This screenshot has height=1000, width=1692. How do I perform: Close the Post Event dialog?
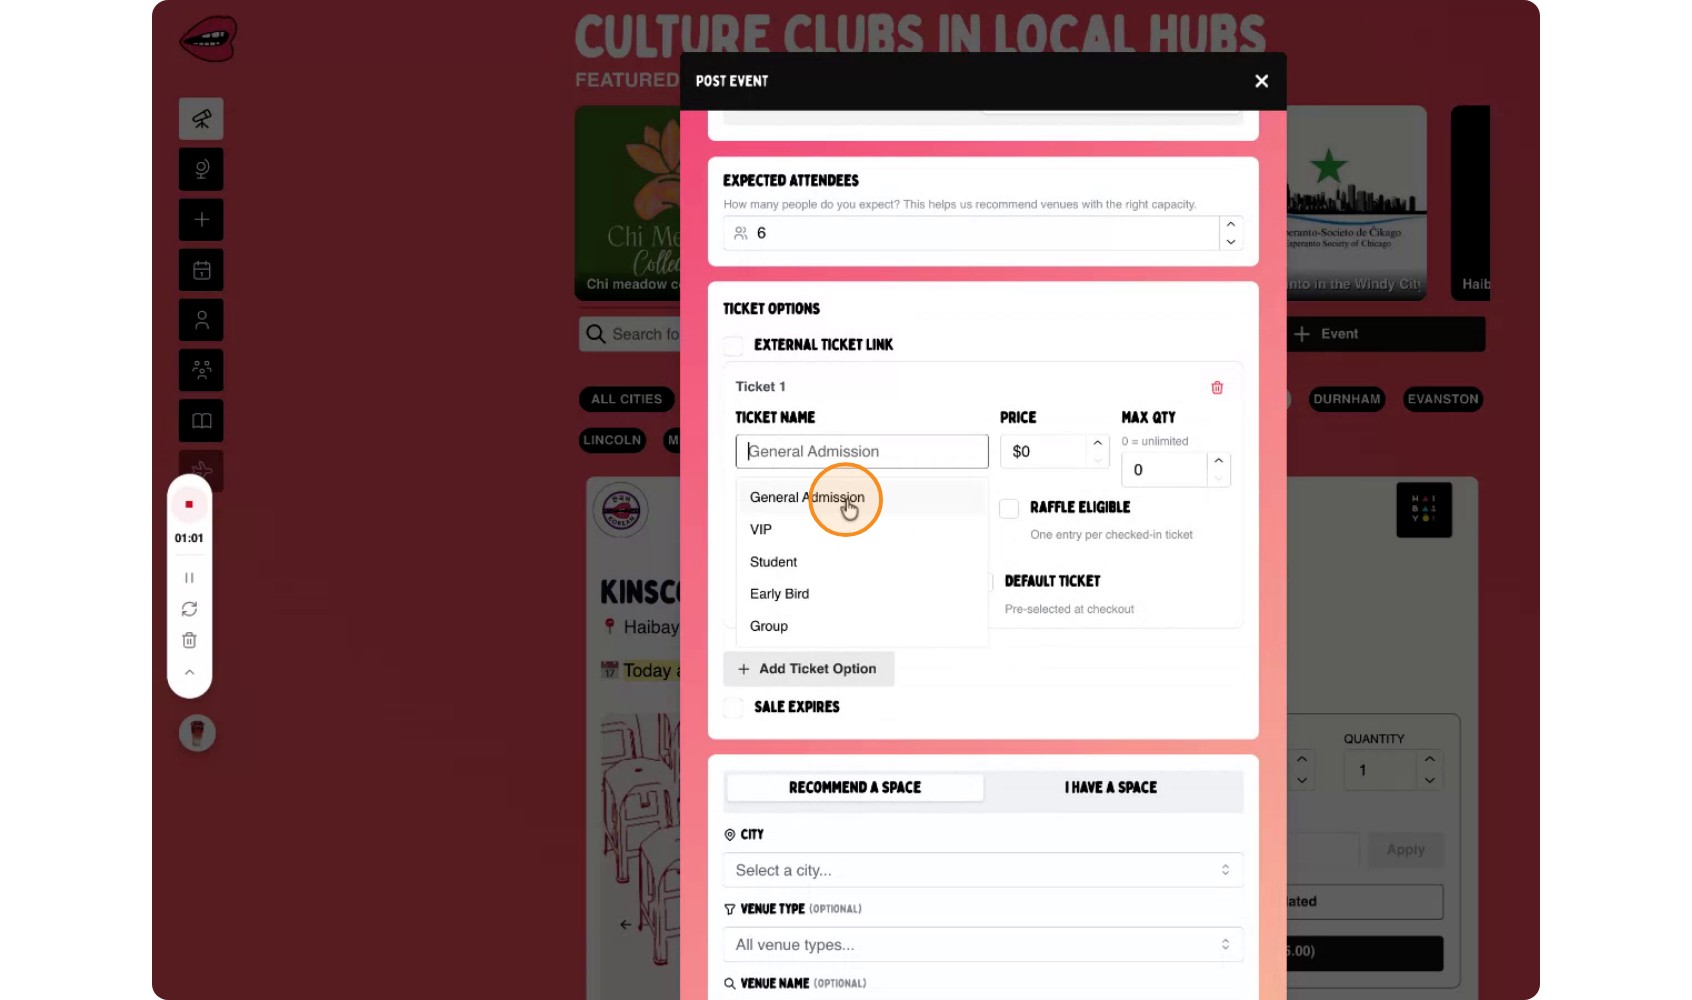[x=1261, y=81]
